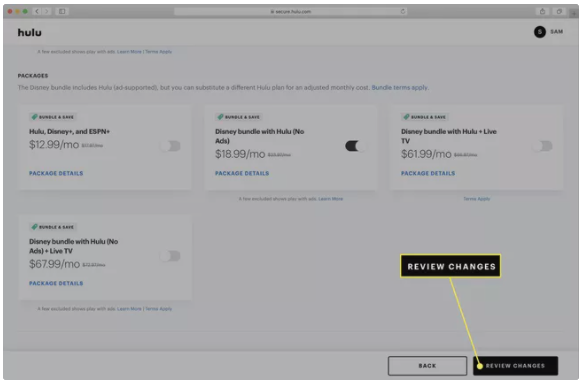The height and width of the screenshot is (382, 583).
Task: Click Bundle & Save tag on $18.99/mo card
Action: pyautogui.click(x=239, y=117)
